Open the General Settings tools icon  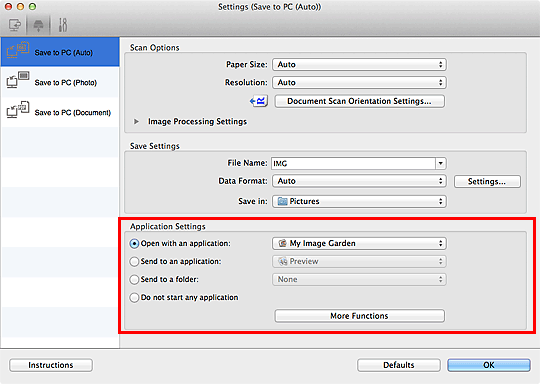[x=63, y=25]
